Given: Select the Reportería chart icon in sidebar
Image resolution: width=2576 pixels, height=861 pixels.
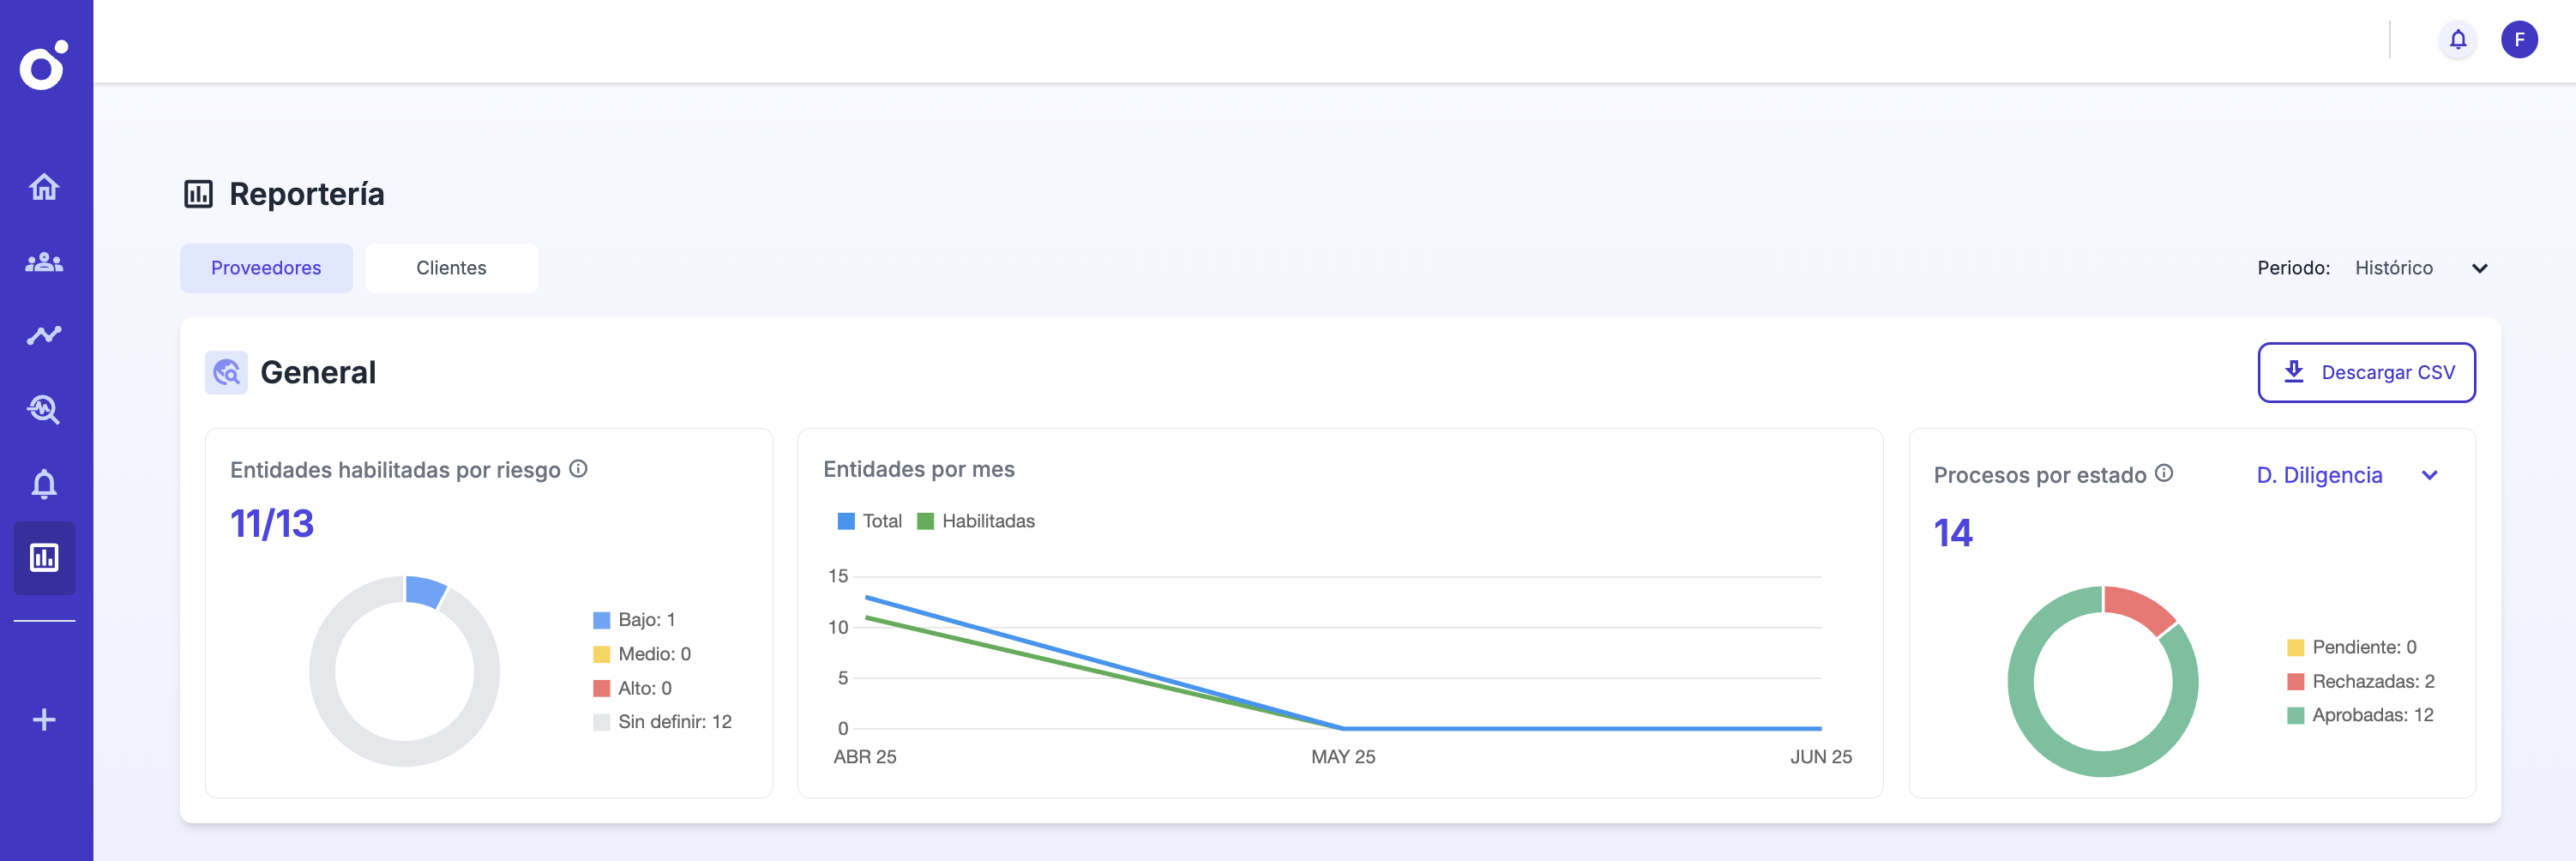Looking at the screenshot, I should click(44, 557).
